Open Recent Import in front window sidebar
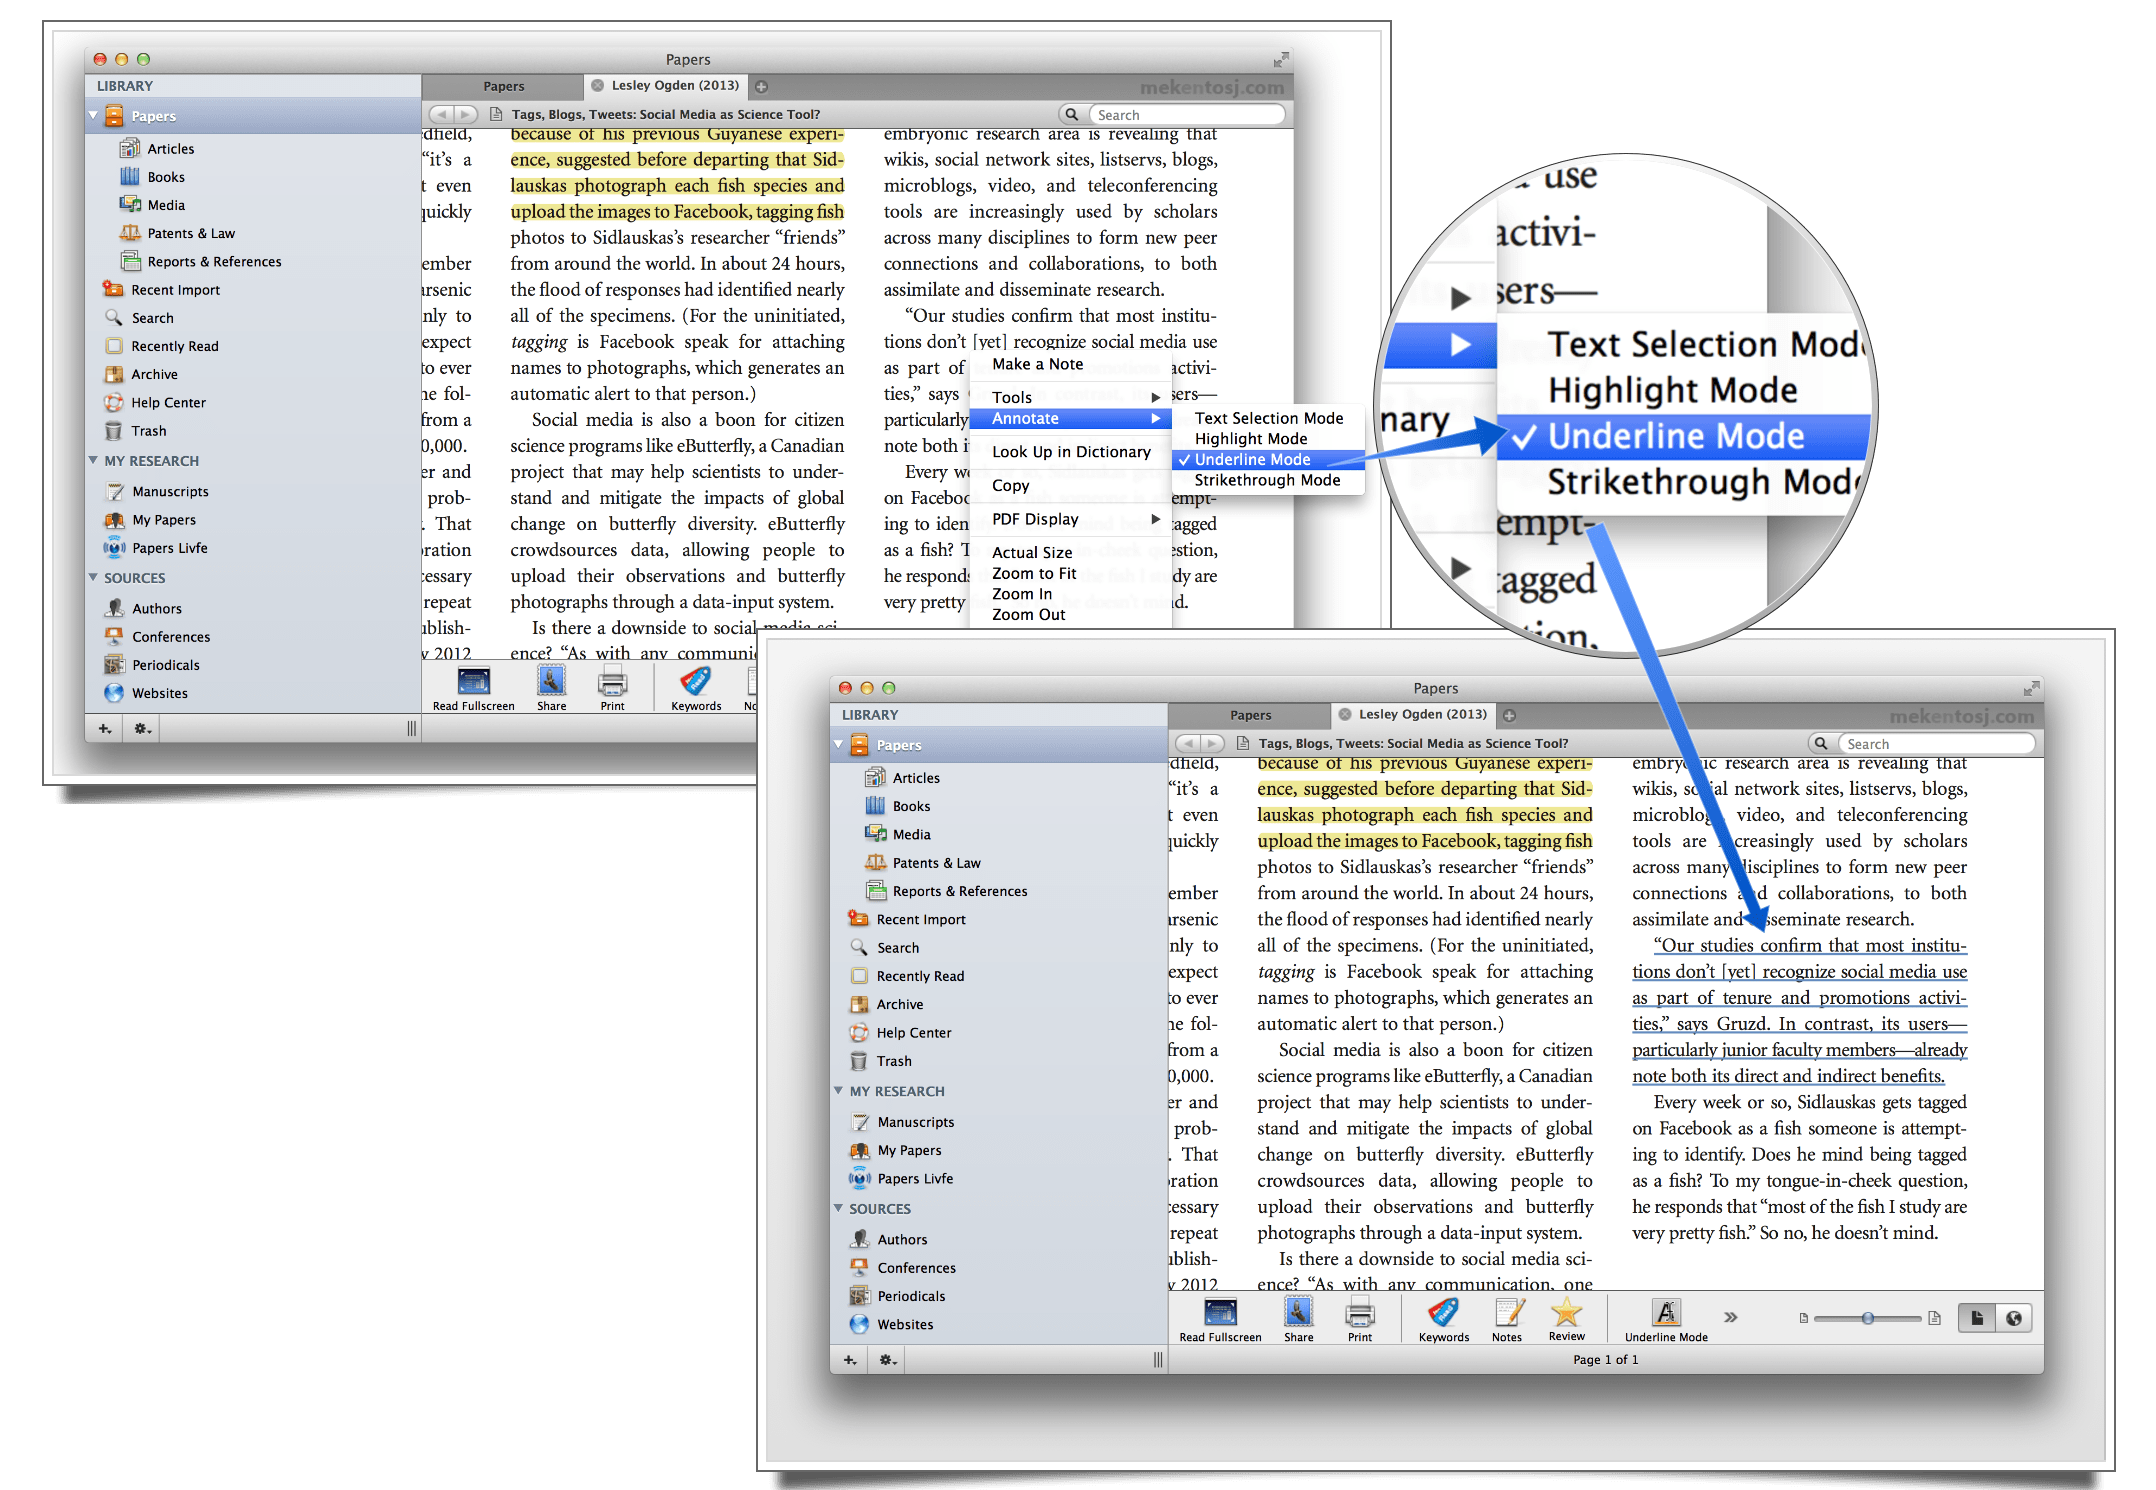 (x=920, y=919)
